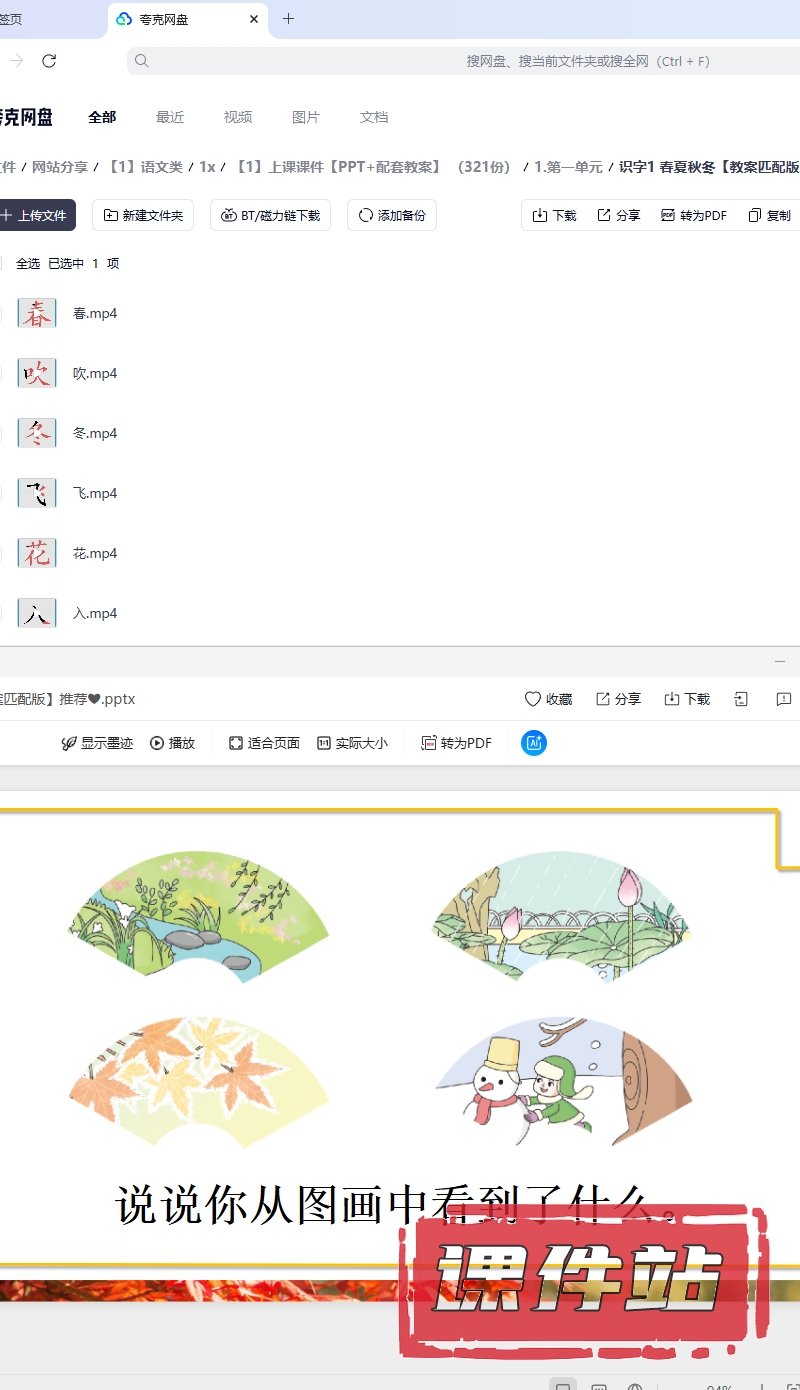Open the 花.mp4 thumbnail
Screen dimensions: 800x1390
pyautogui.click(x=37, y=553)
